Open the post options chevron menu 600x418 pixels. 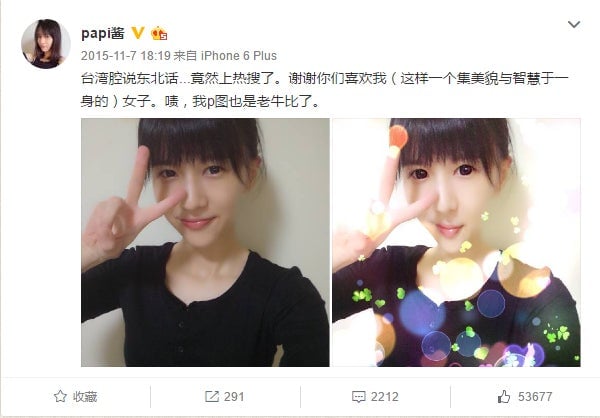tap(574, 24)
